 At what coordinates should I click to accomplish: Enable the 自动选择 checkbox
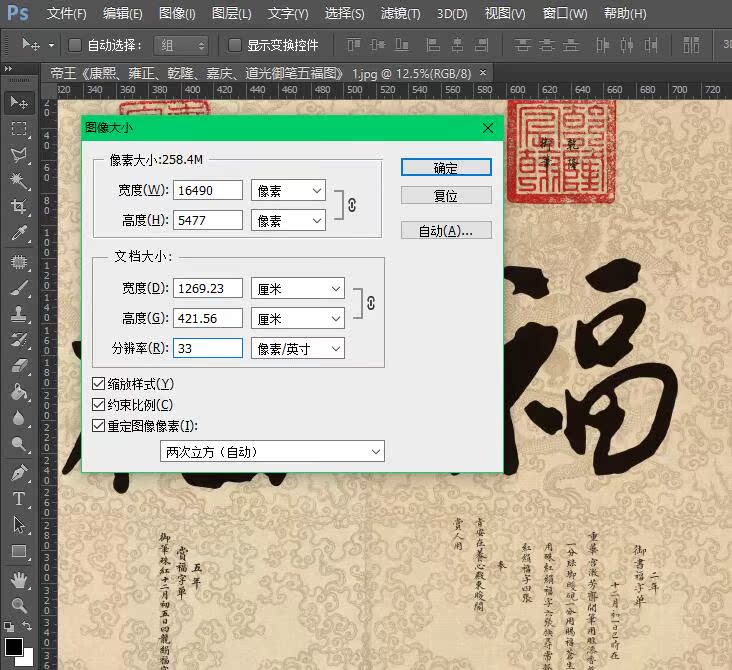coord(75,45)
